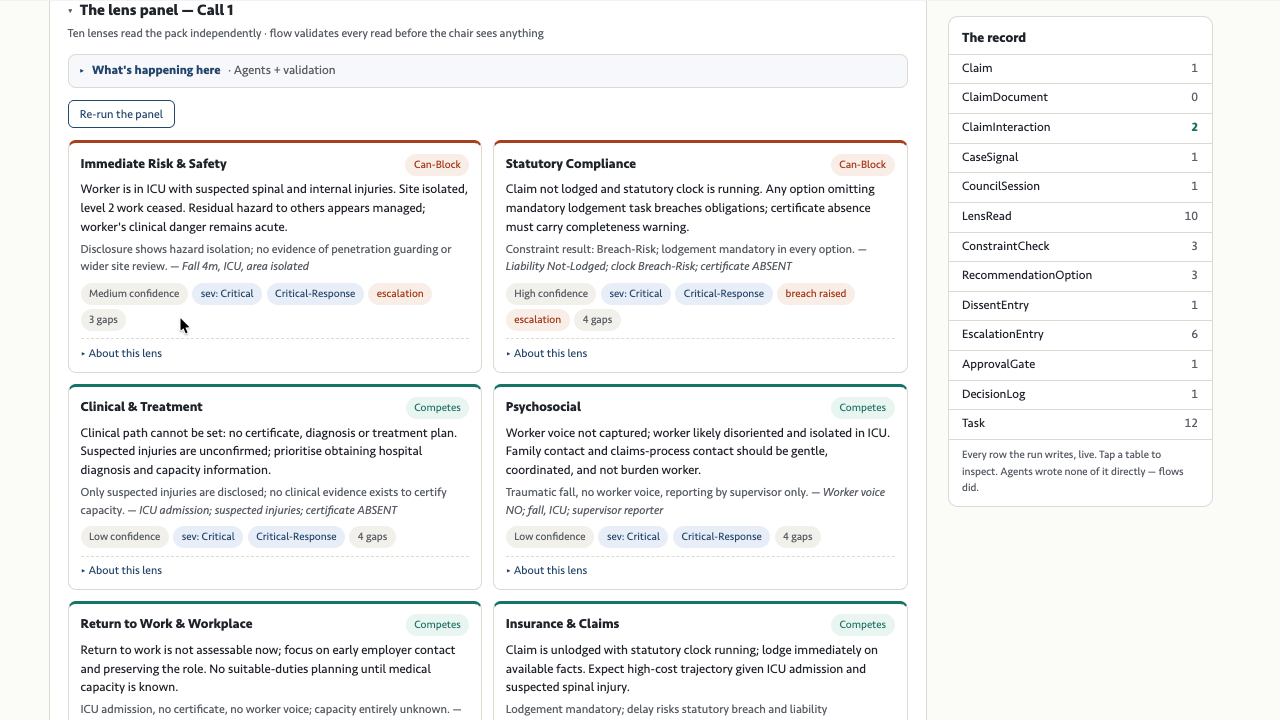Inspect the LensRead table row

tap(1080, 216)
